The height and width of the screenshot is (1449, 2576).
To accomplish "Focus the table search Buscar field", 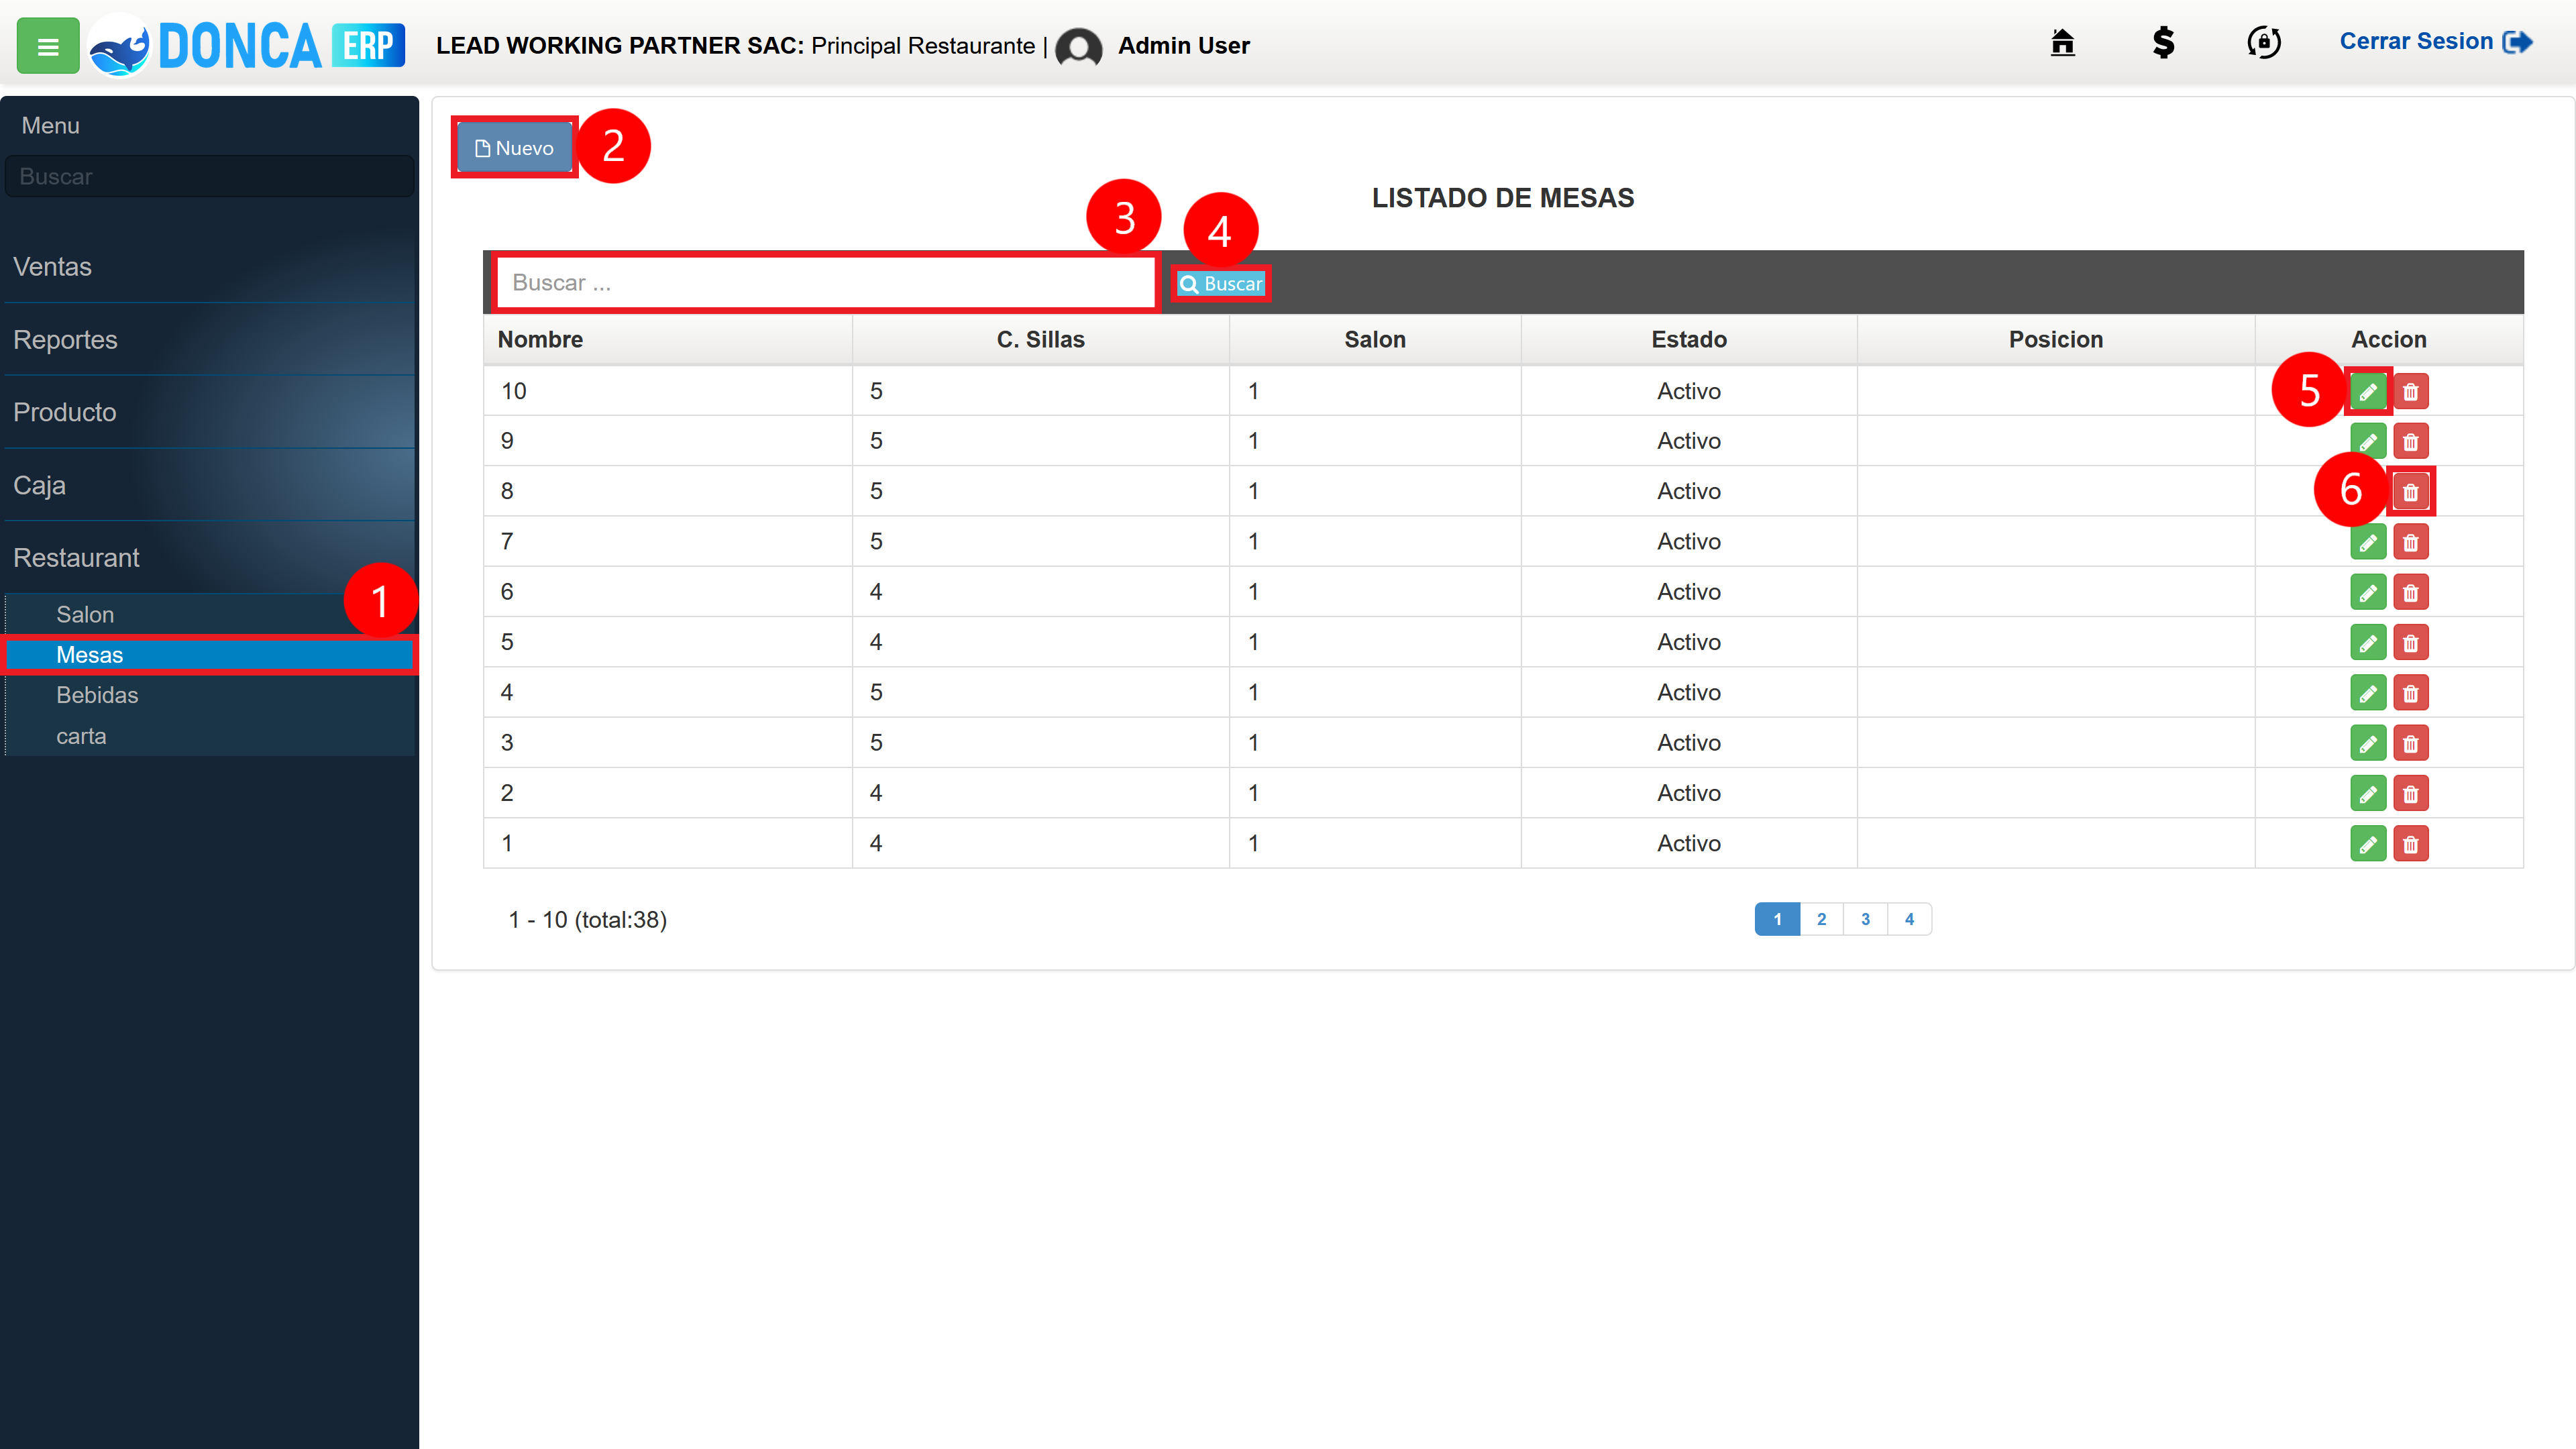I will [x=826, y=283].
